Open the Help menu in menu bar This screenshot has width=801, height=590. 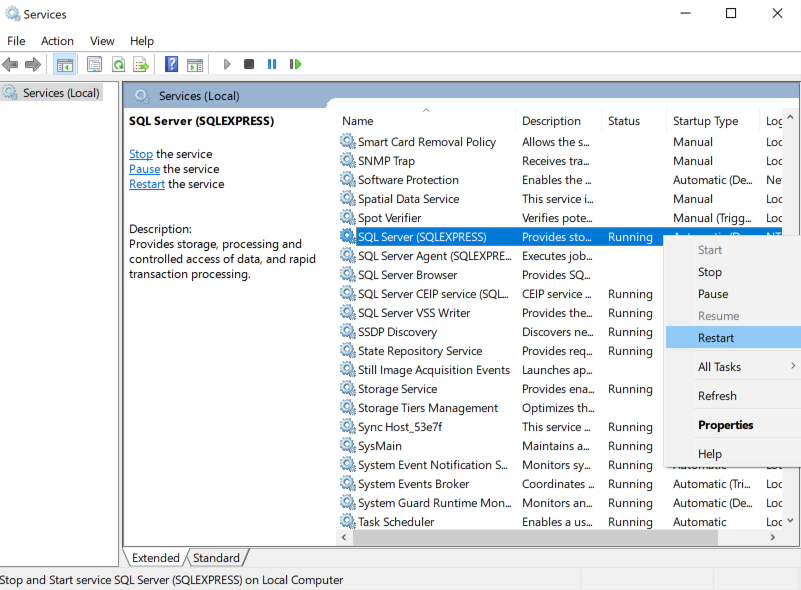click(142, 41)
